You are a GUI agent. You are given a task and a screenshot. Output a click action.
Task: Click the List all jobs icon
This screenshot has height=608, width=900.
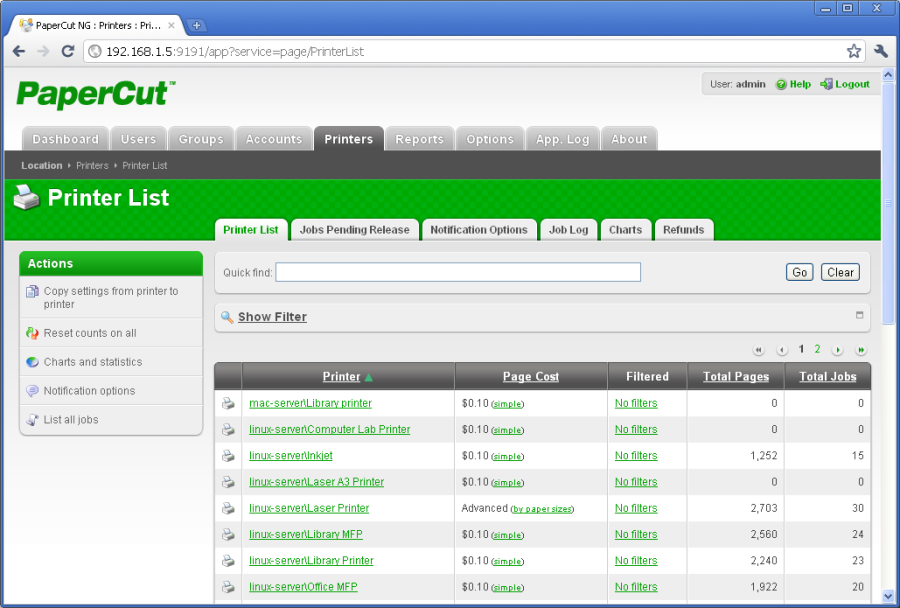(32, 420)
